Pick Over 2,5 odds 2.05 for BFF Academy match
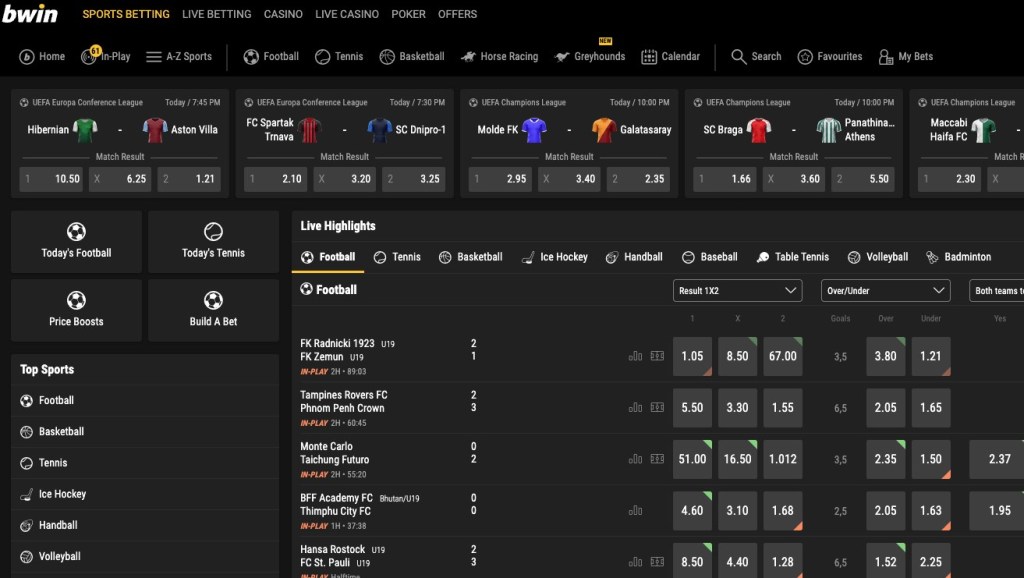Screen dimensions: 1024x578 886,511
